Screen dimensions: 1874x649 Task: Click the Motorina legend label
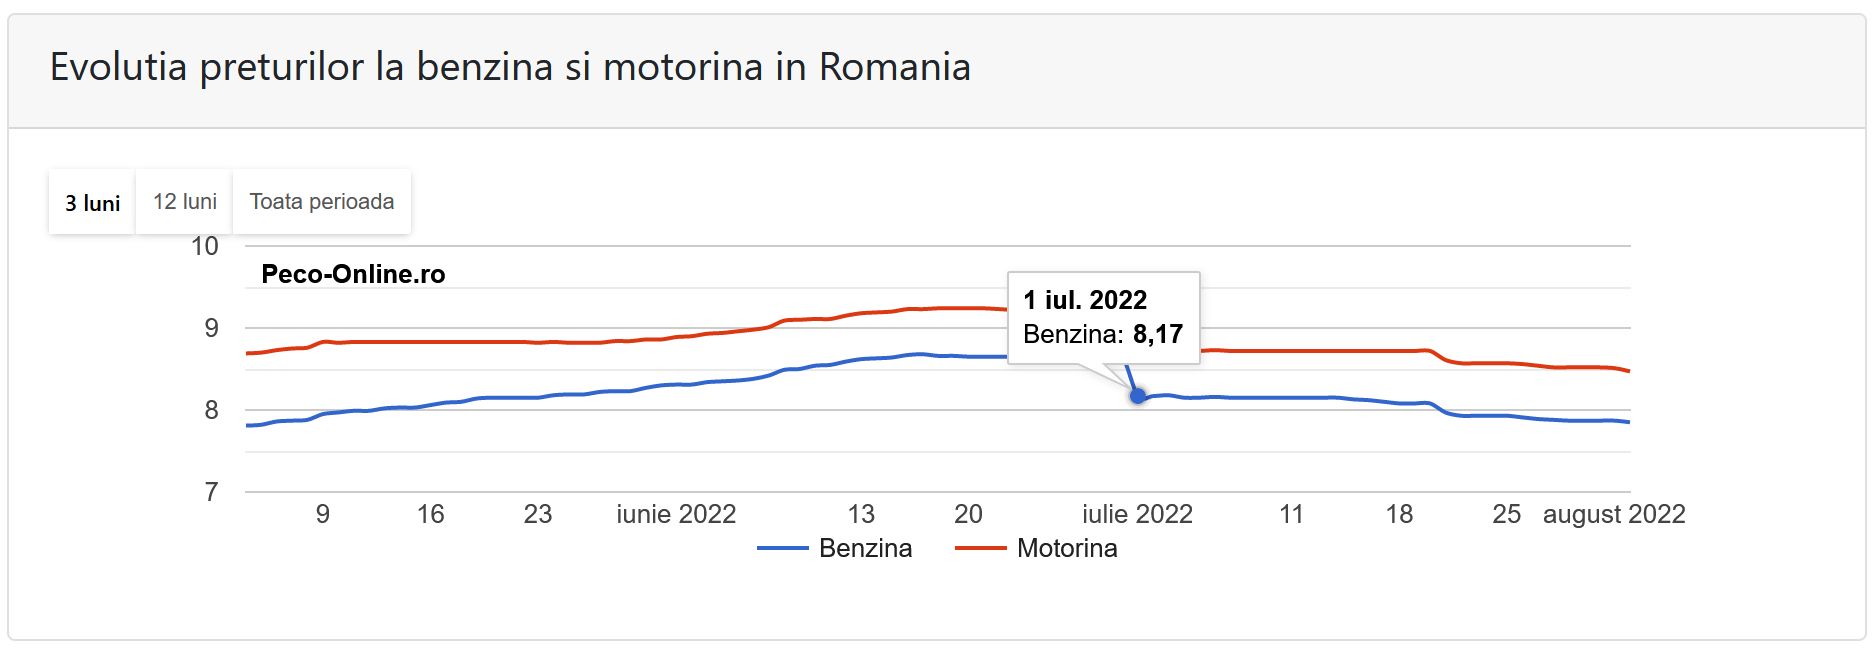pyautogui.click(x=1067, y=548)
